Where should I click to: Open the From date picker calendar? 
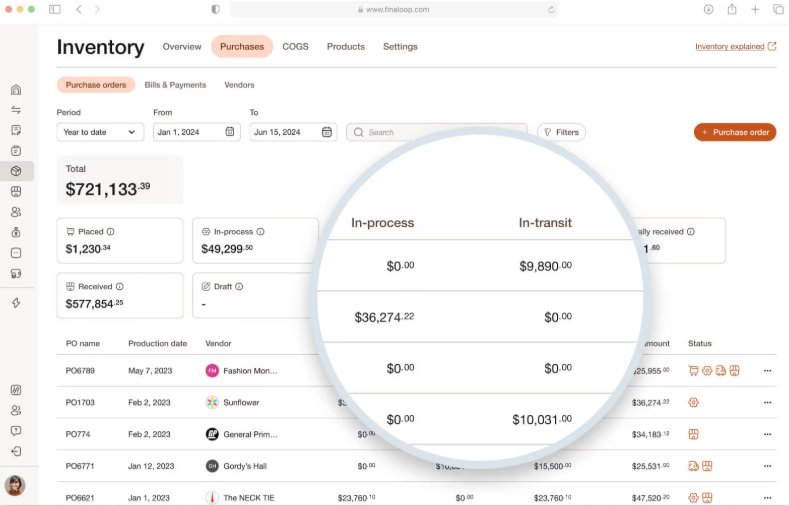pyautogui.click(x=230, y=132)
